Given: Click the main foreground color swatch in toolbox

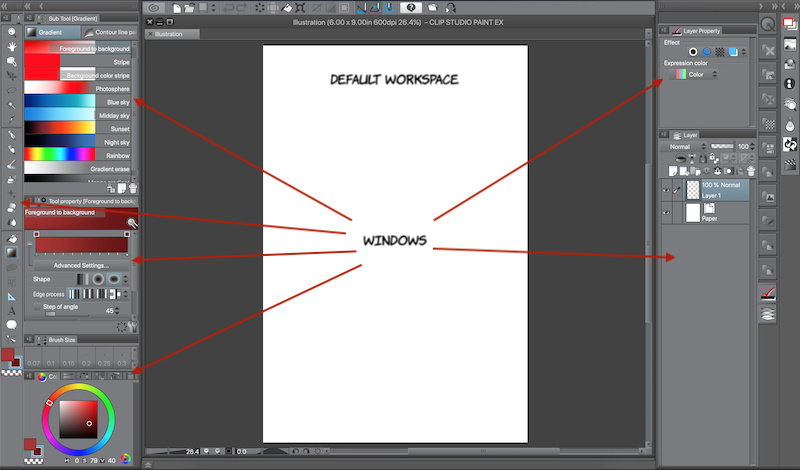Looking at the screenshot, I should 8,355.
